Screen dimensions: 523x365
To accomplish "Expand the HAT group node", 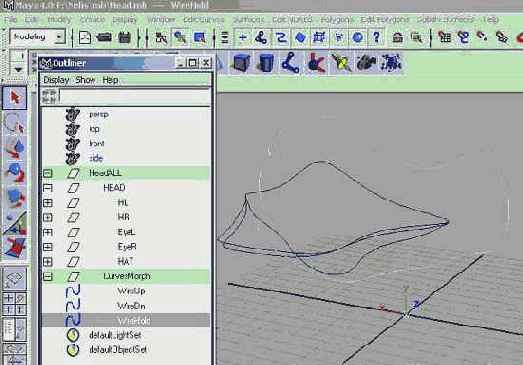I will point(48,262).
